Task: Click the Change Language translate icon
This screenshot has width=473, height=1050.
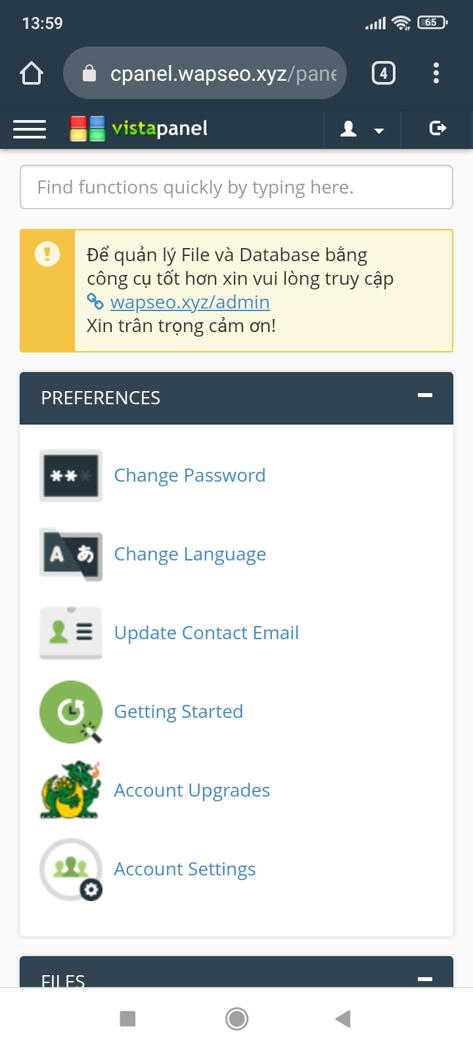Action: [71, 554]
